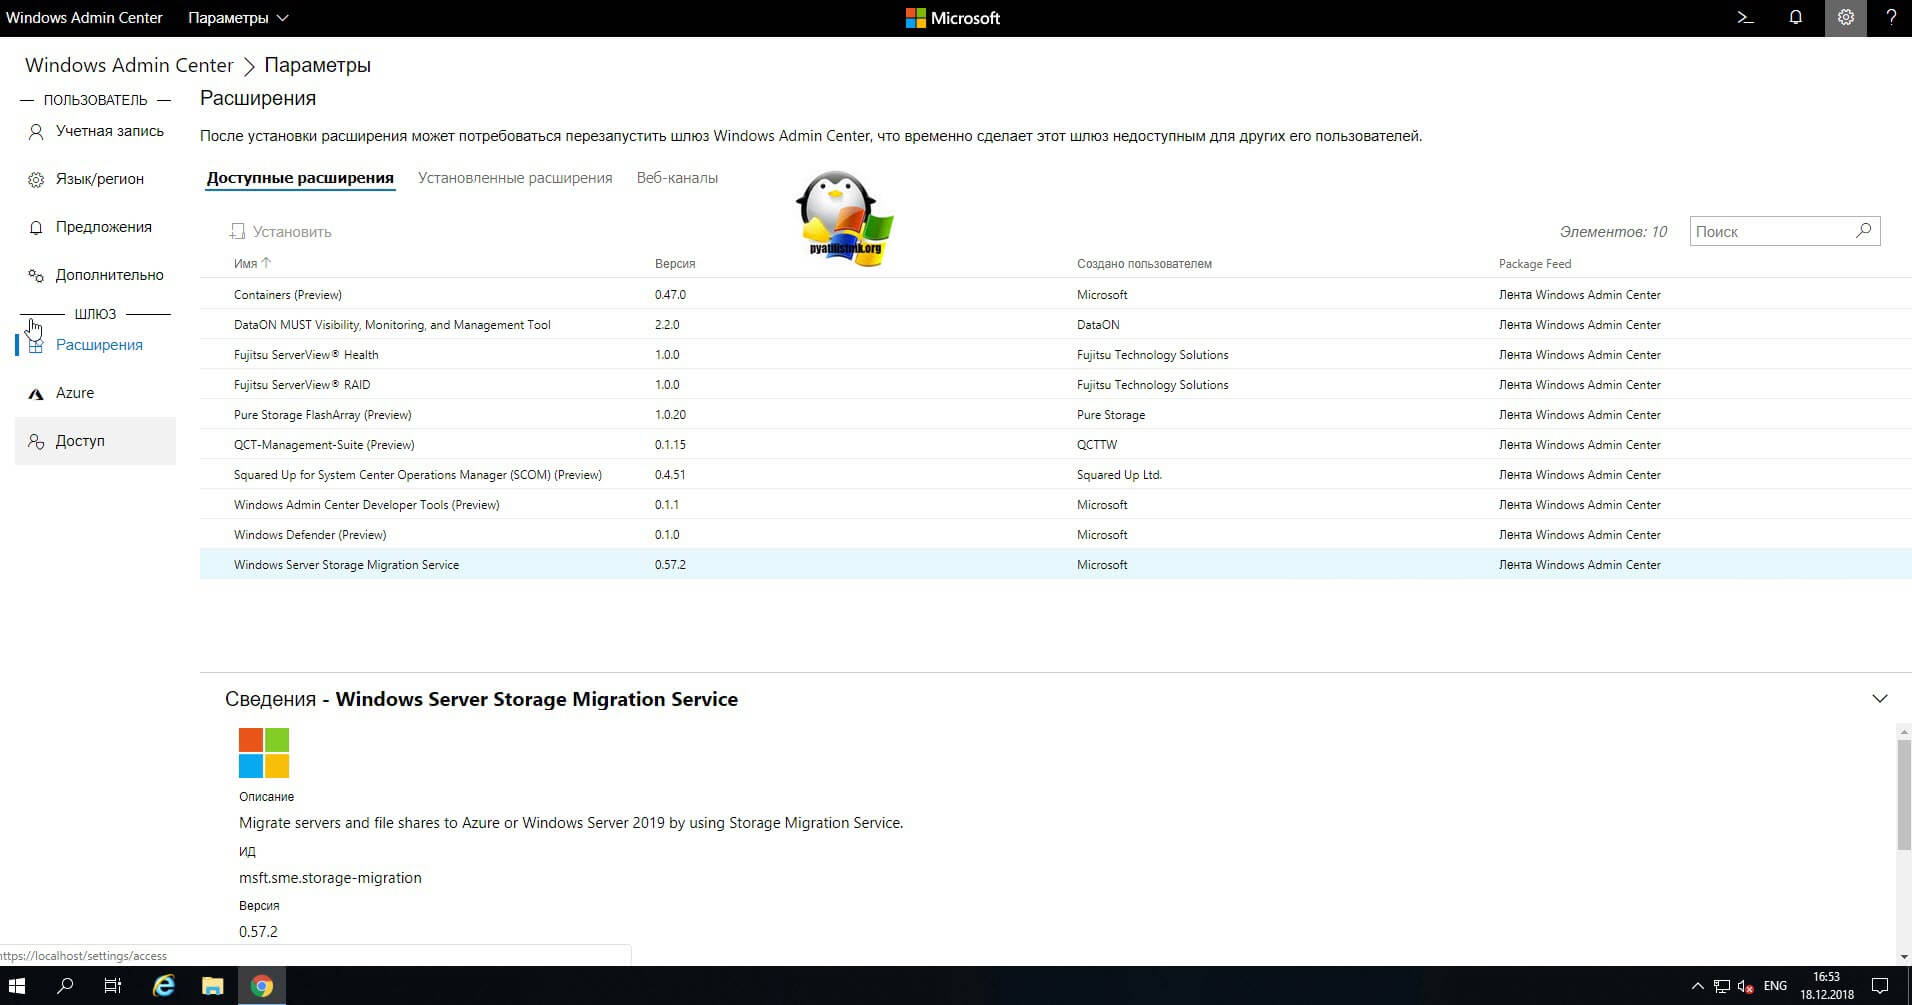This screenshot has height=1005, width=1912.
Task: Click the Azure logo icon
Action: (x=36, y=393)
